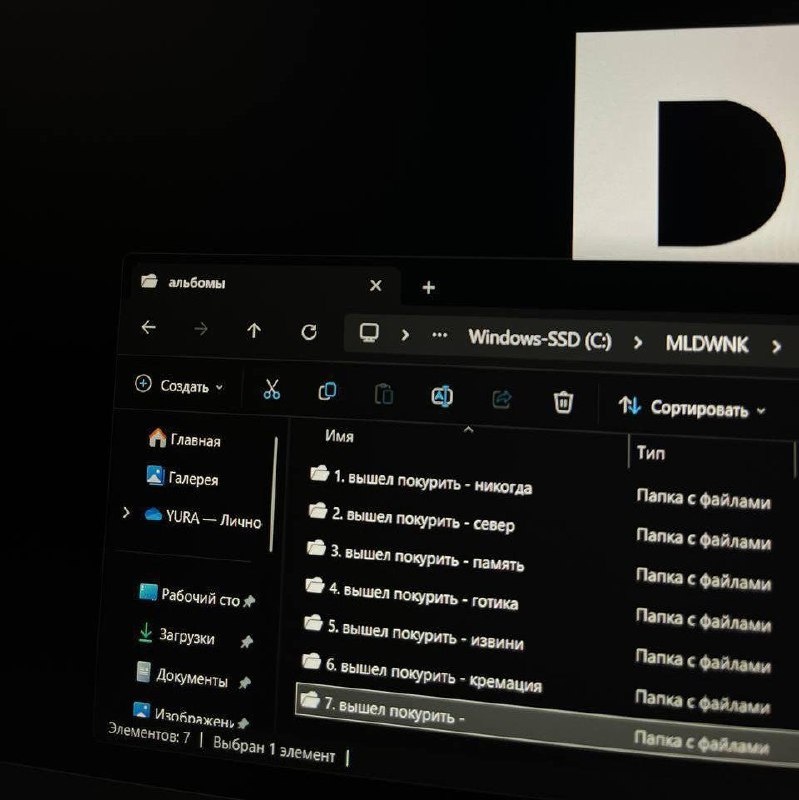This screenshot has width=799, height=800.
Task: Sort by the Имя column header
Action: (x=339, y=436)
